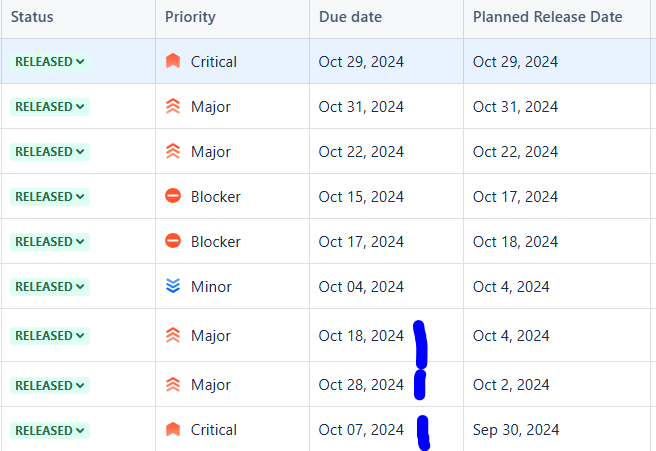This screenshot has width=656, height=451.
Task: Edit planned release date Sep 30, 2024
Action: pyautogui.click(x=516, y=430)
